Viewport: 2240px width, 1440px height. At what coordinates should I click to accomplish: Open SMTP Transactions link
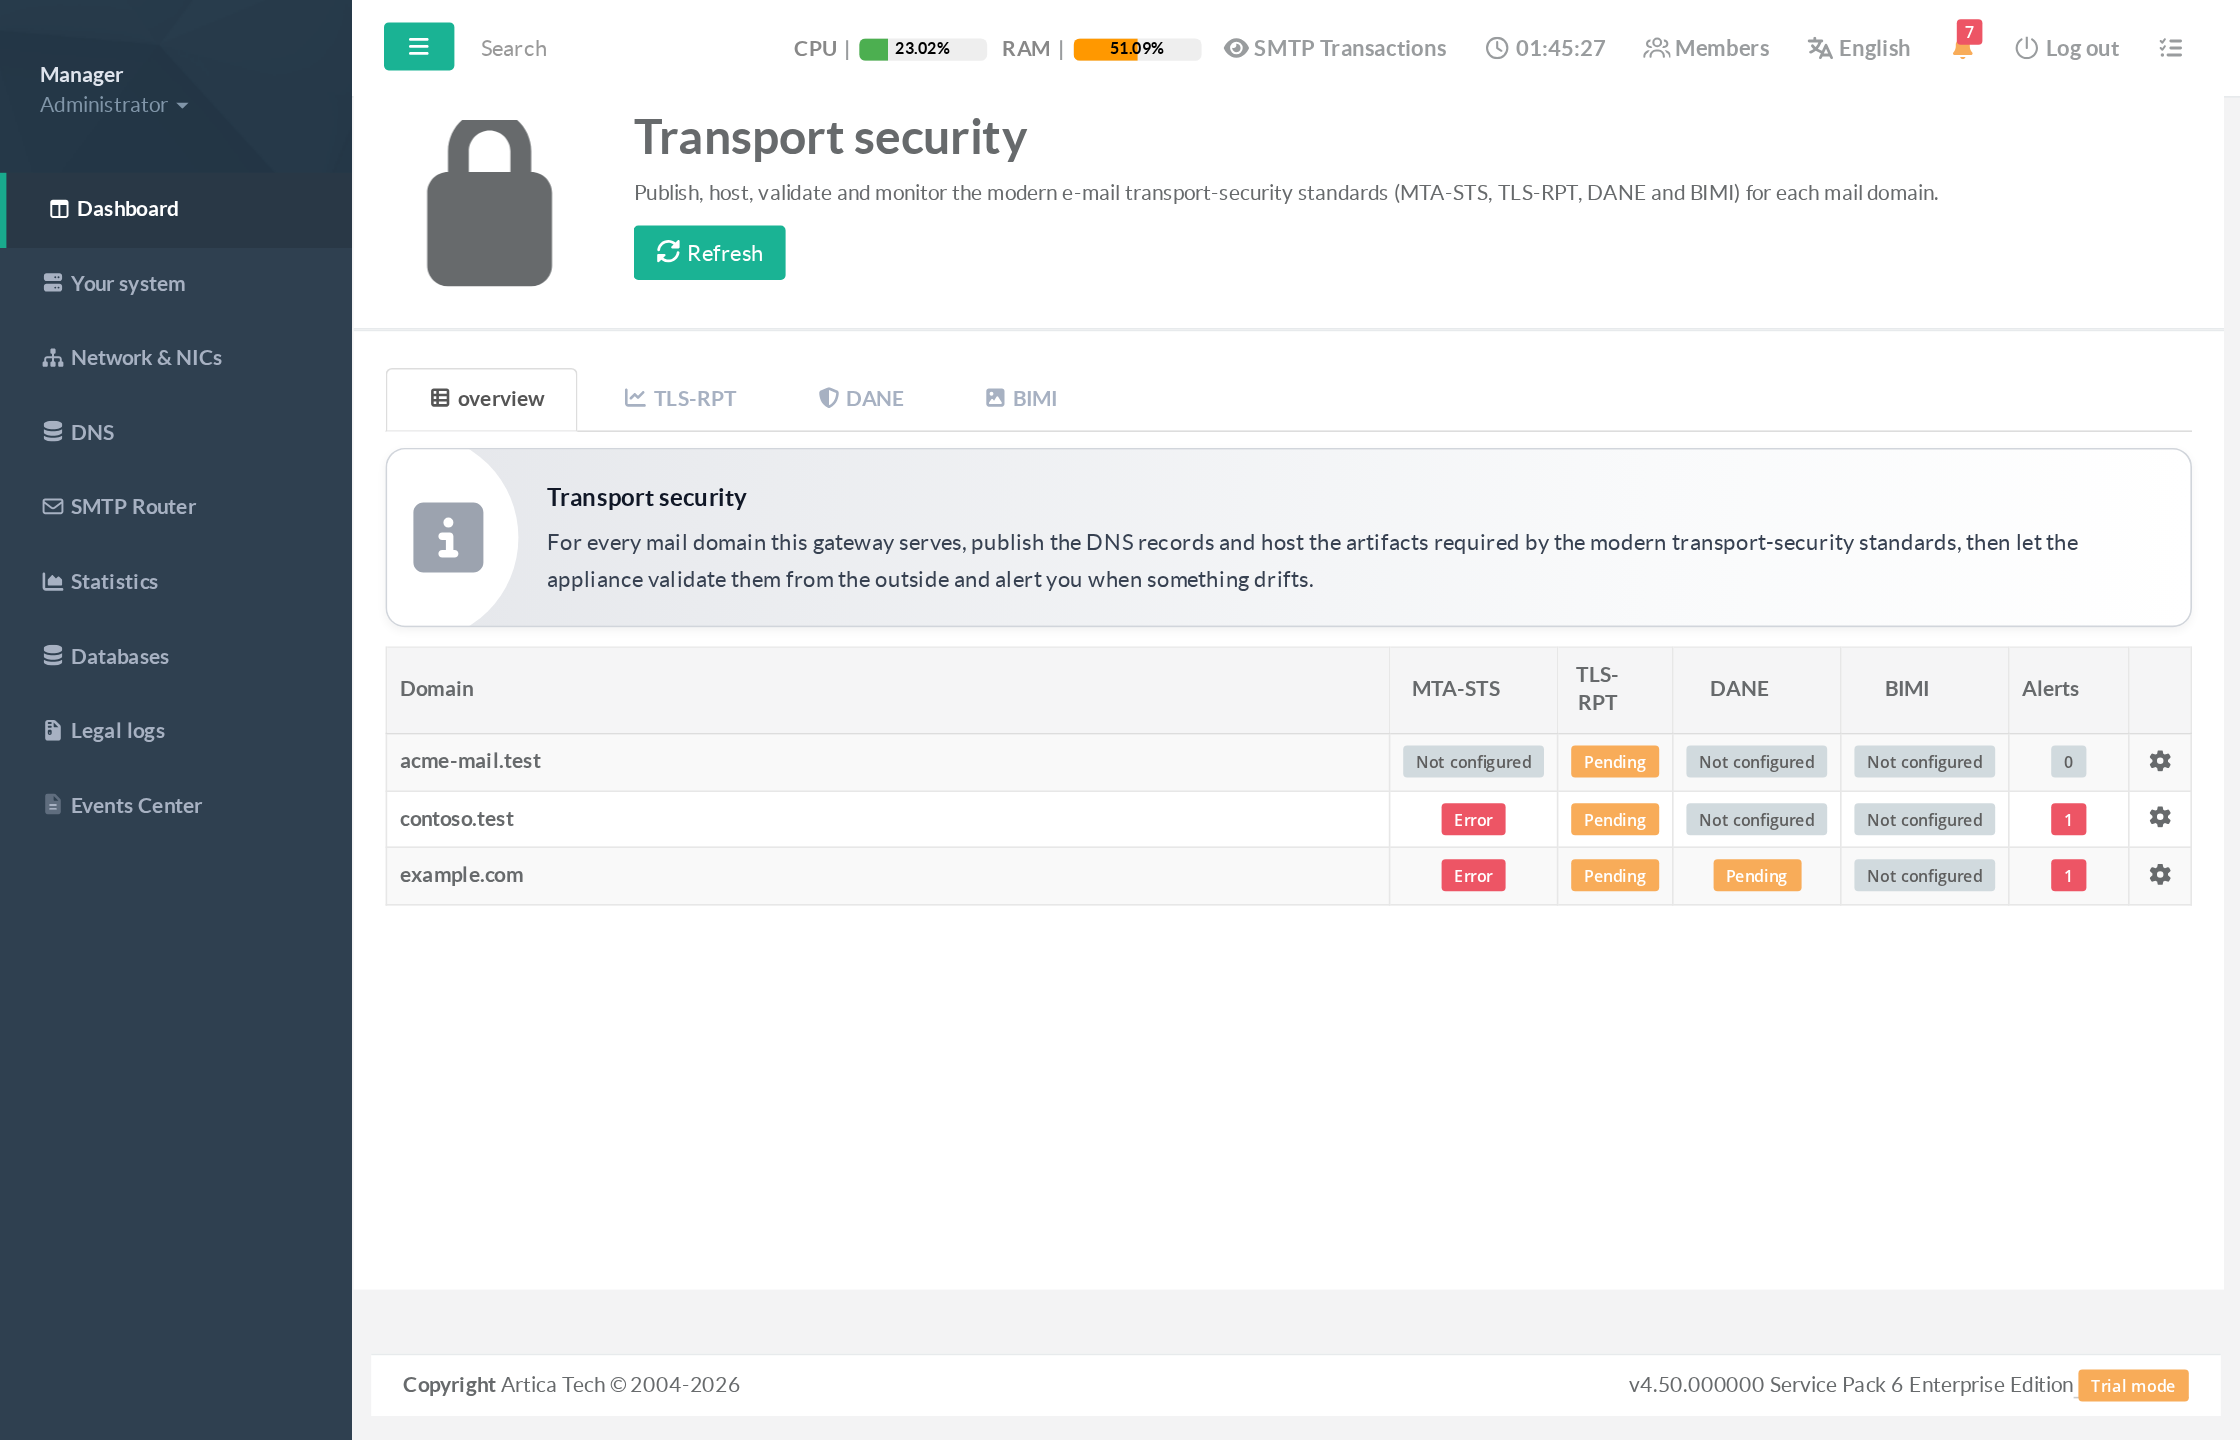coord(1335,48)
